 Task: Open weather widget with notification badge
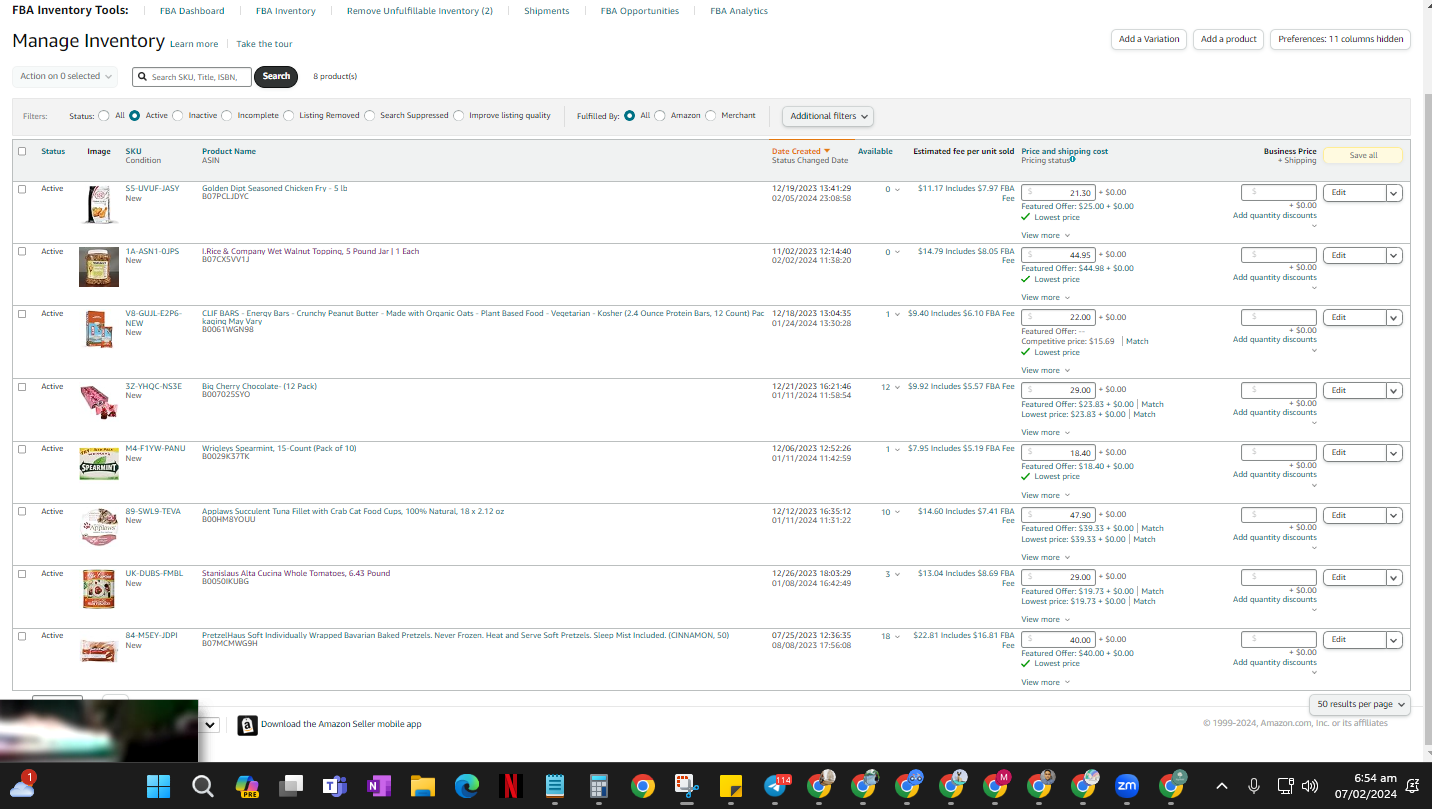click(x=22, y=785)
